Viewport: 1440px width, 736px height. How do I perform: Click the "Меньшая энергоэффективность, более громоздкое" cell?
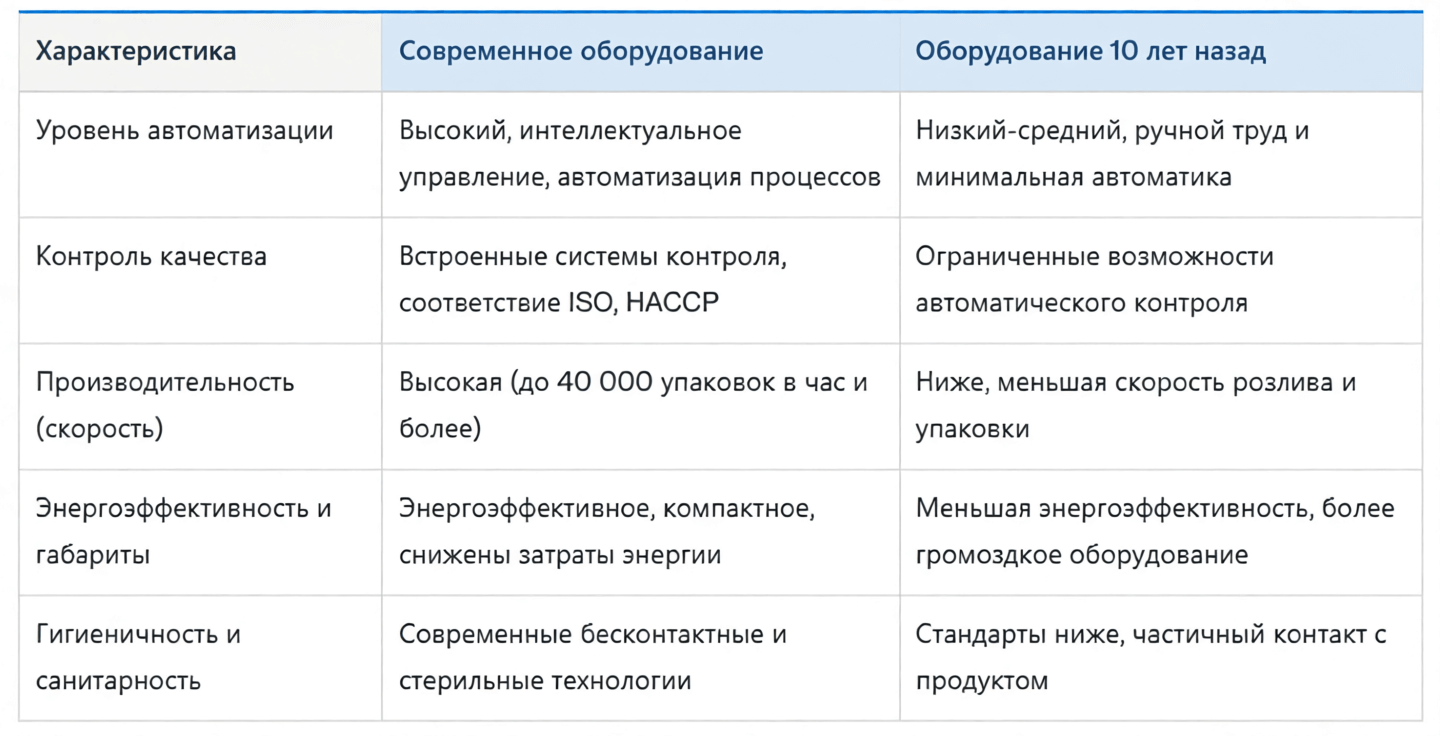[x=1154, y=531]
